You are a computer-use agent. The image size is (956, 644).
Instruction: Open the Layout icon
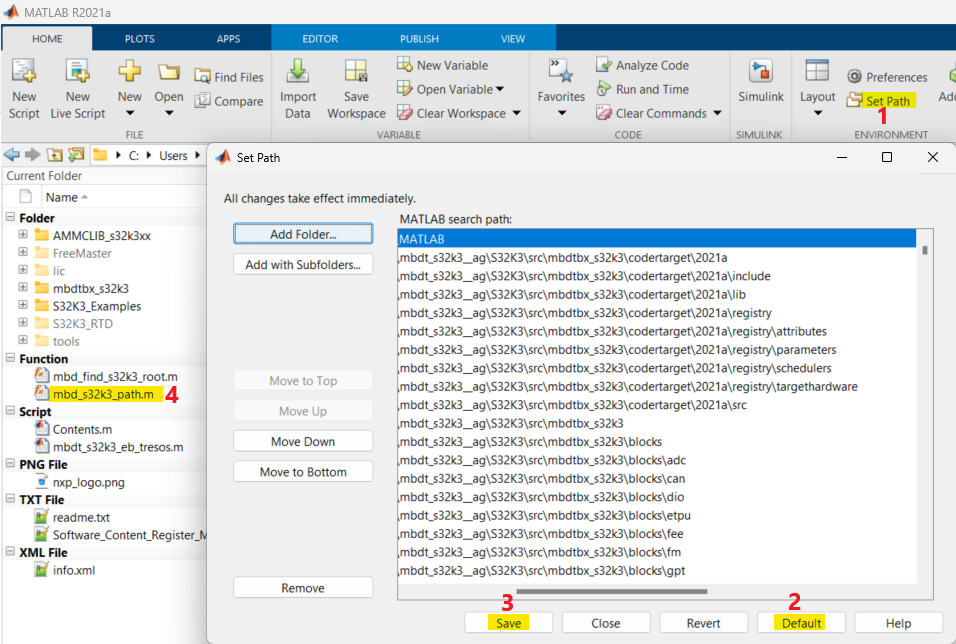[817, 71]
